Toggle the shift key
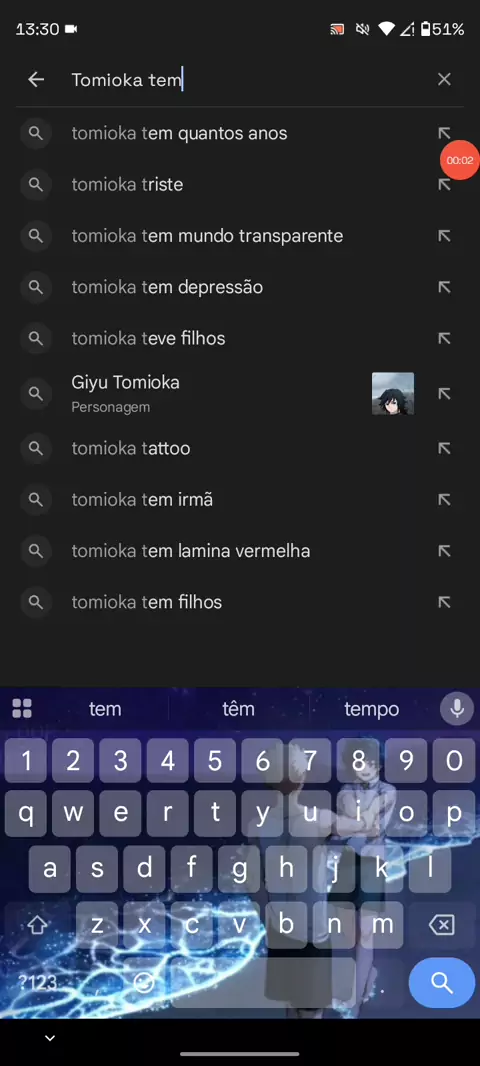The width and height of the screenshot is (480, 1066). (37, 925)
